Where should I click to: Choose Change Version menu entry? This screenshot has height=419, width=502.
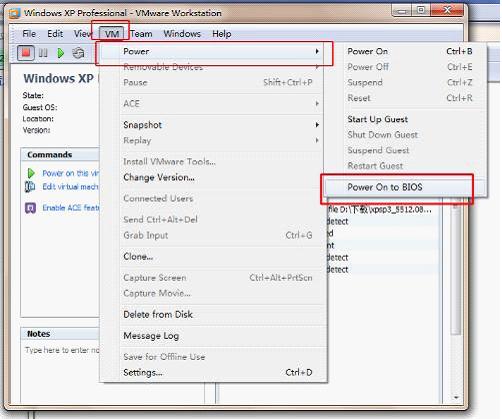click(212, 177)
